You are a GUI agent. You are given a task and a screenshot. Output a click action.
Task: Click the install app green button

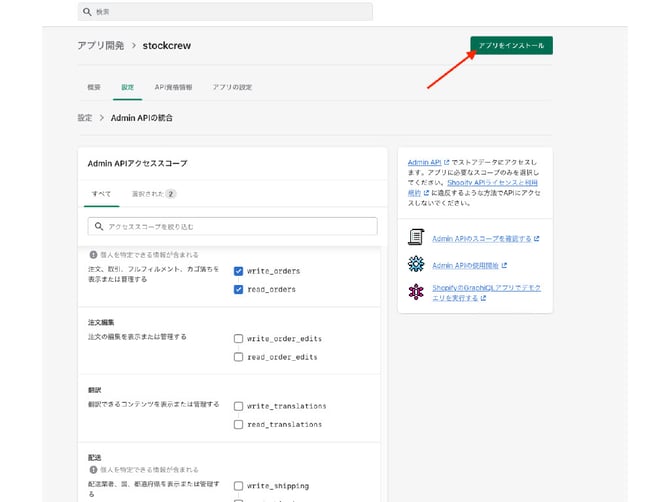[511, 45]
